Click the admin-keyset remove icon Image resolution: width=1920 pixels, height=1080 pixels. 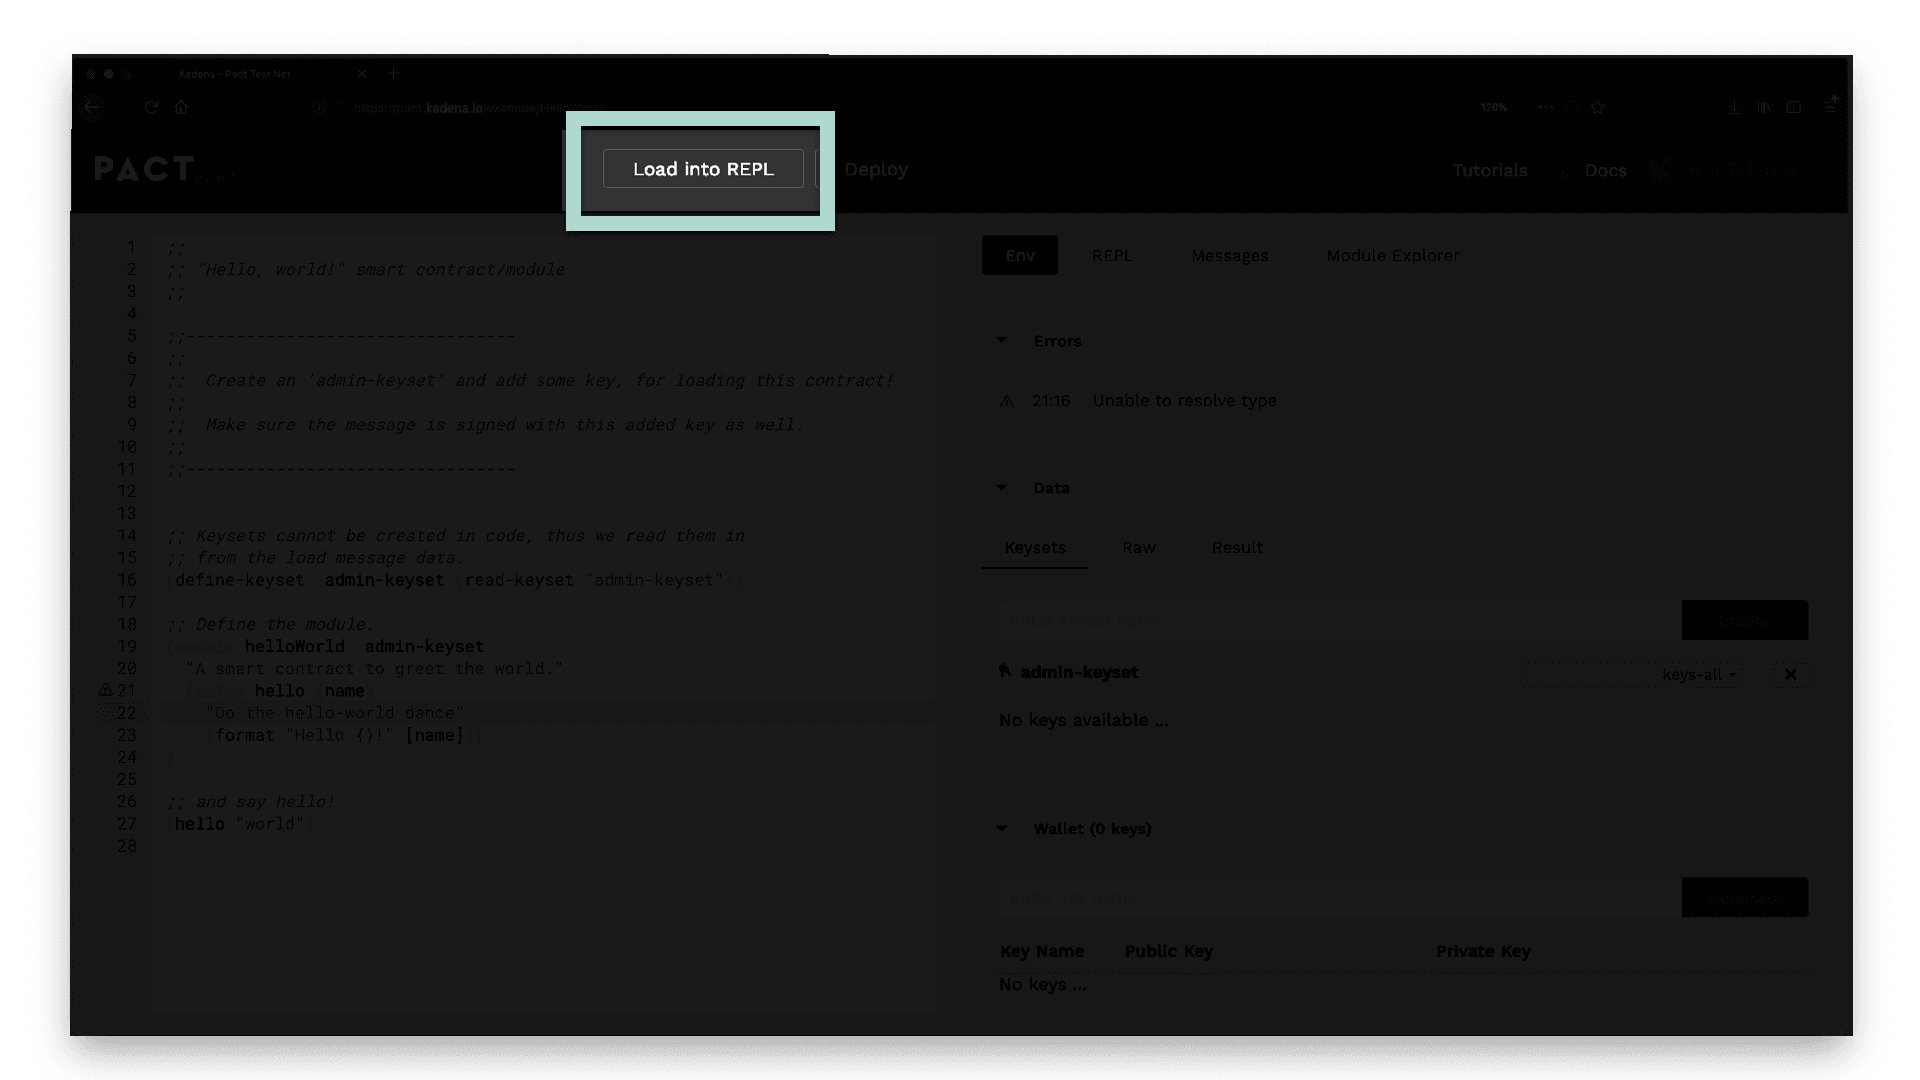1789,674
